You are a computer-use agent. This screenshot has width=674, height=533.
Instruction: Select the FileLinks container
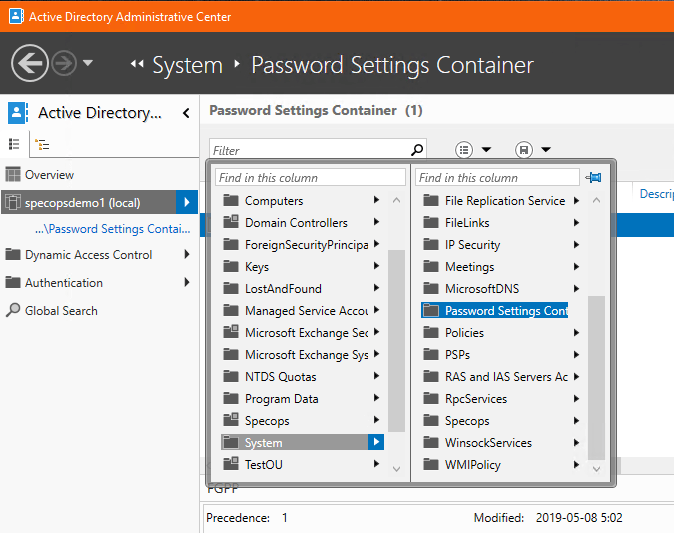click(467, 223)
